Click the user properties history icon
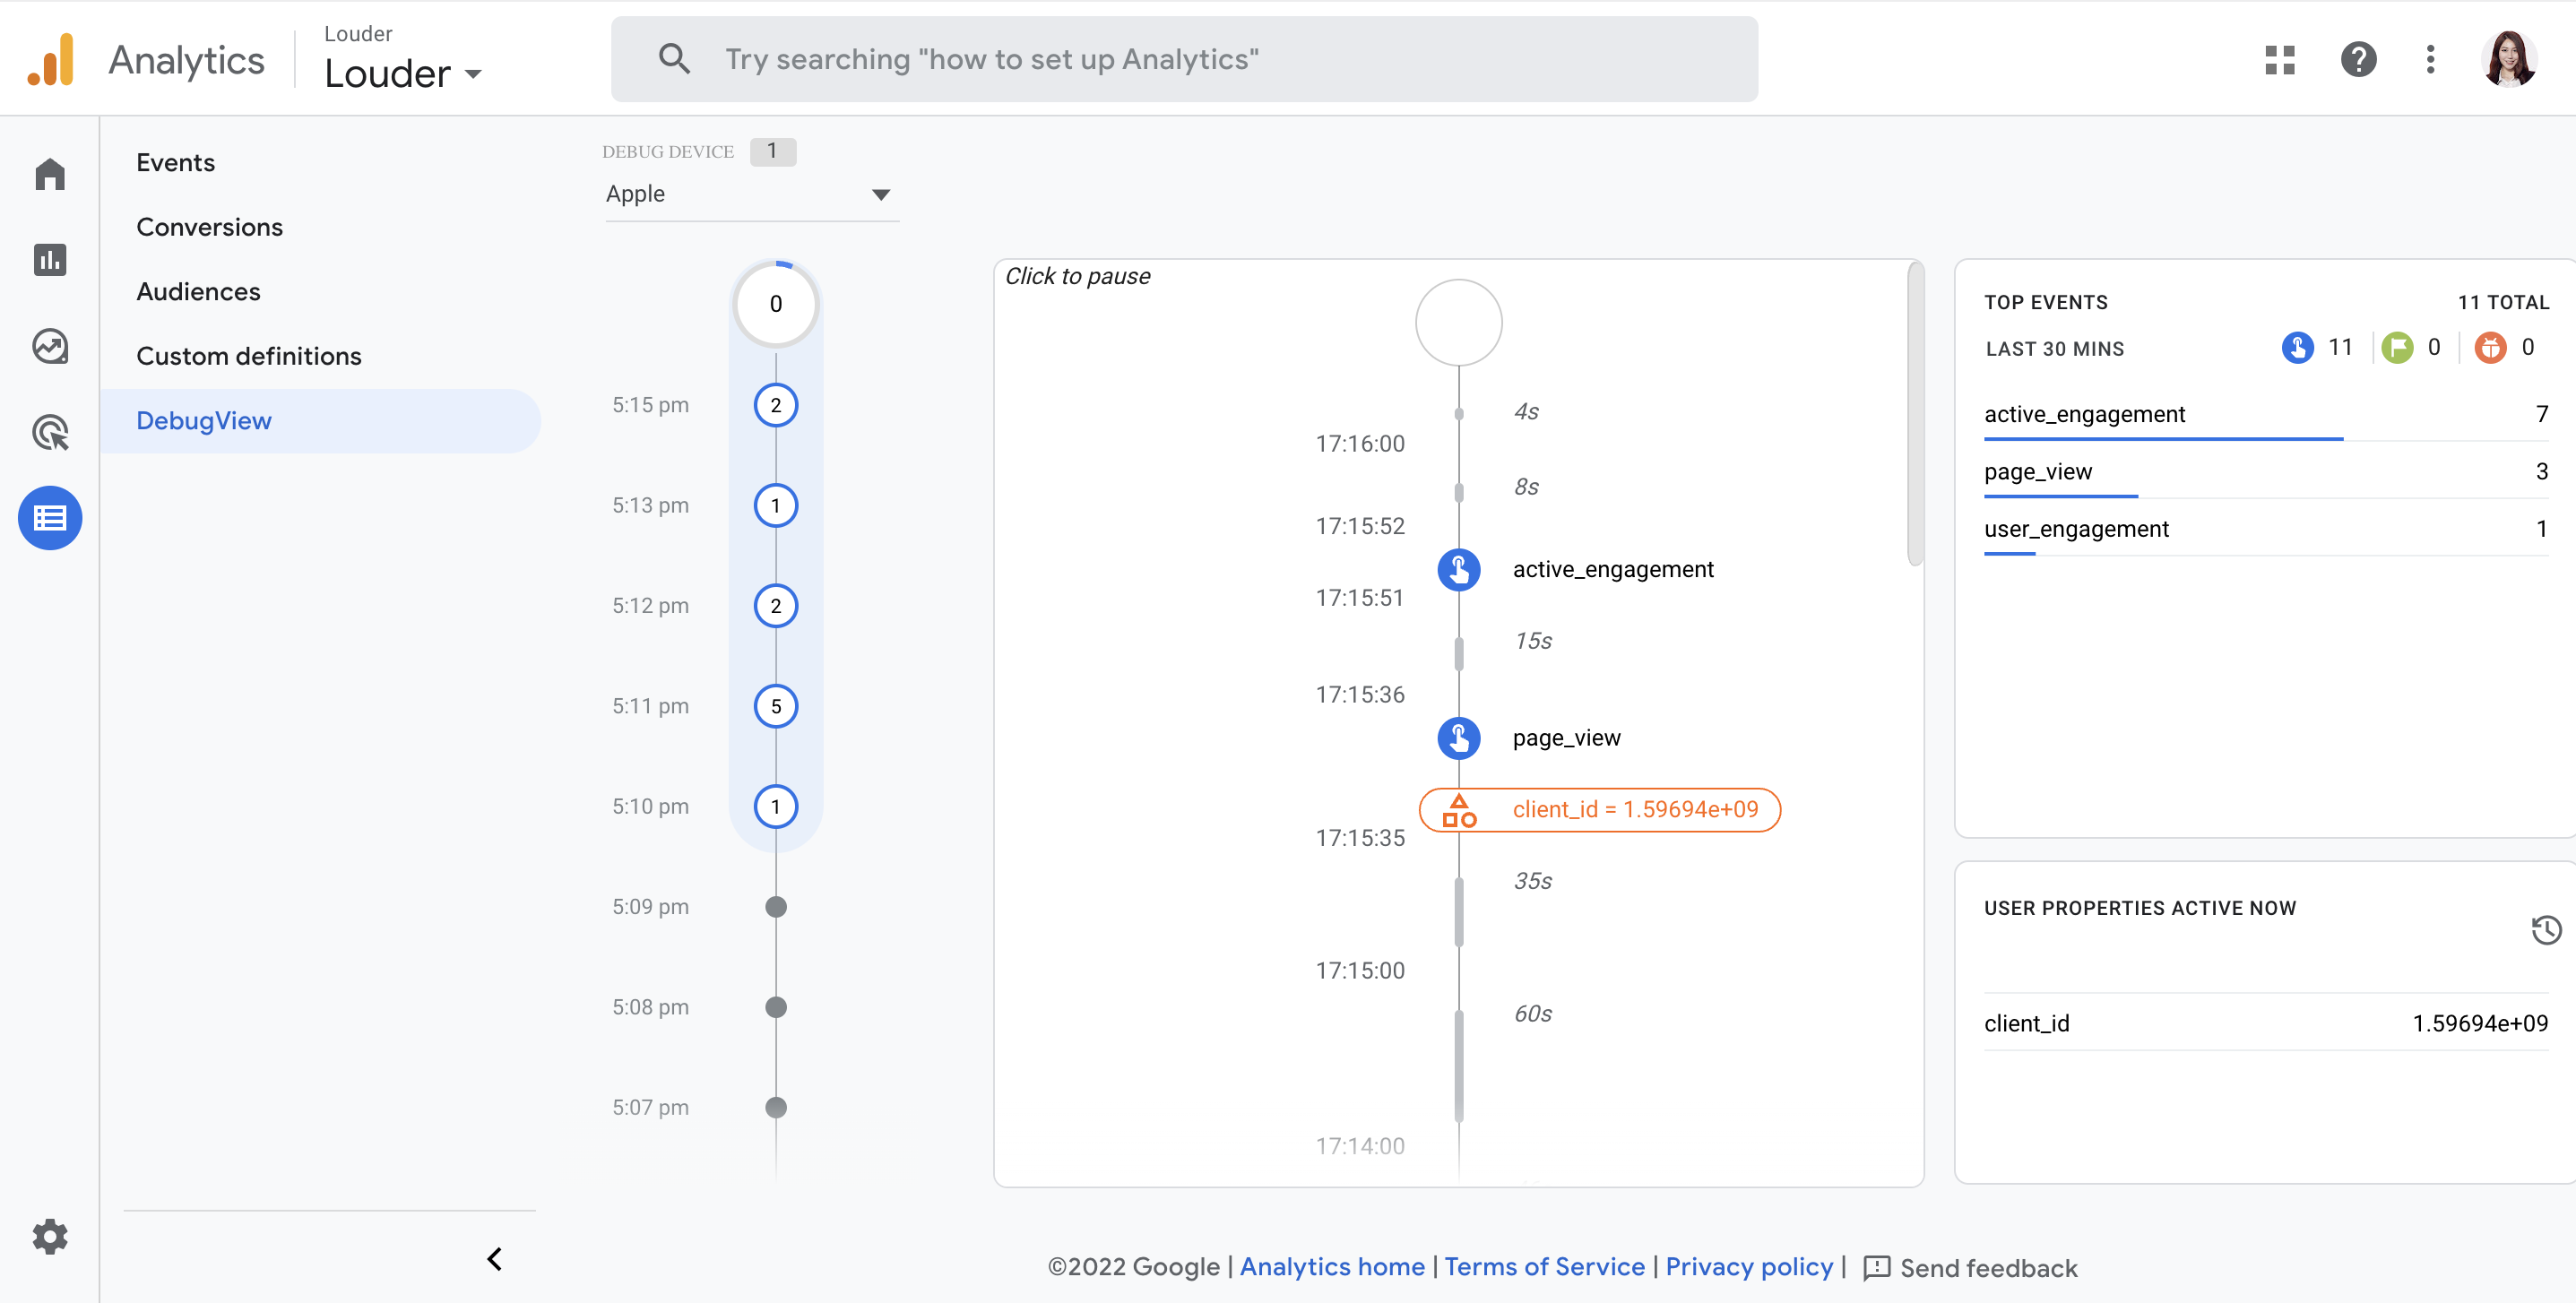2576x1303 pixels. pos(2546,930)
